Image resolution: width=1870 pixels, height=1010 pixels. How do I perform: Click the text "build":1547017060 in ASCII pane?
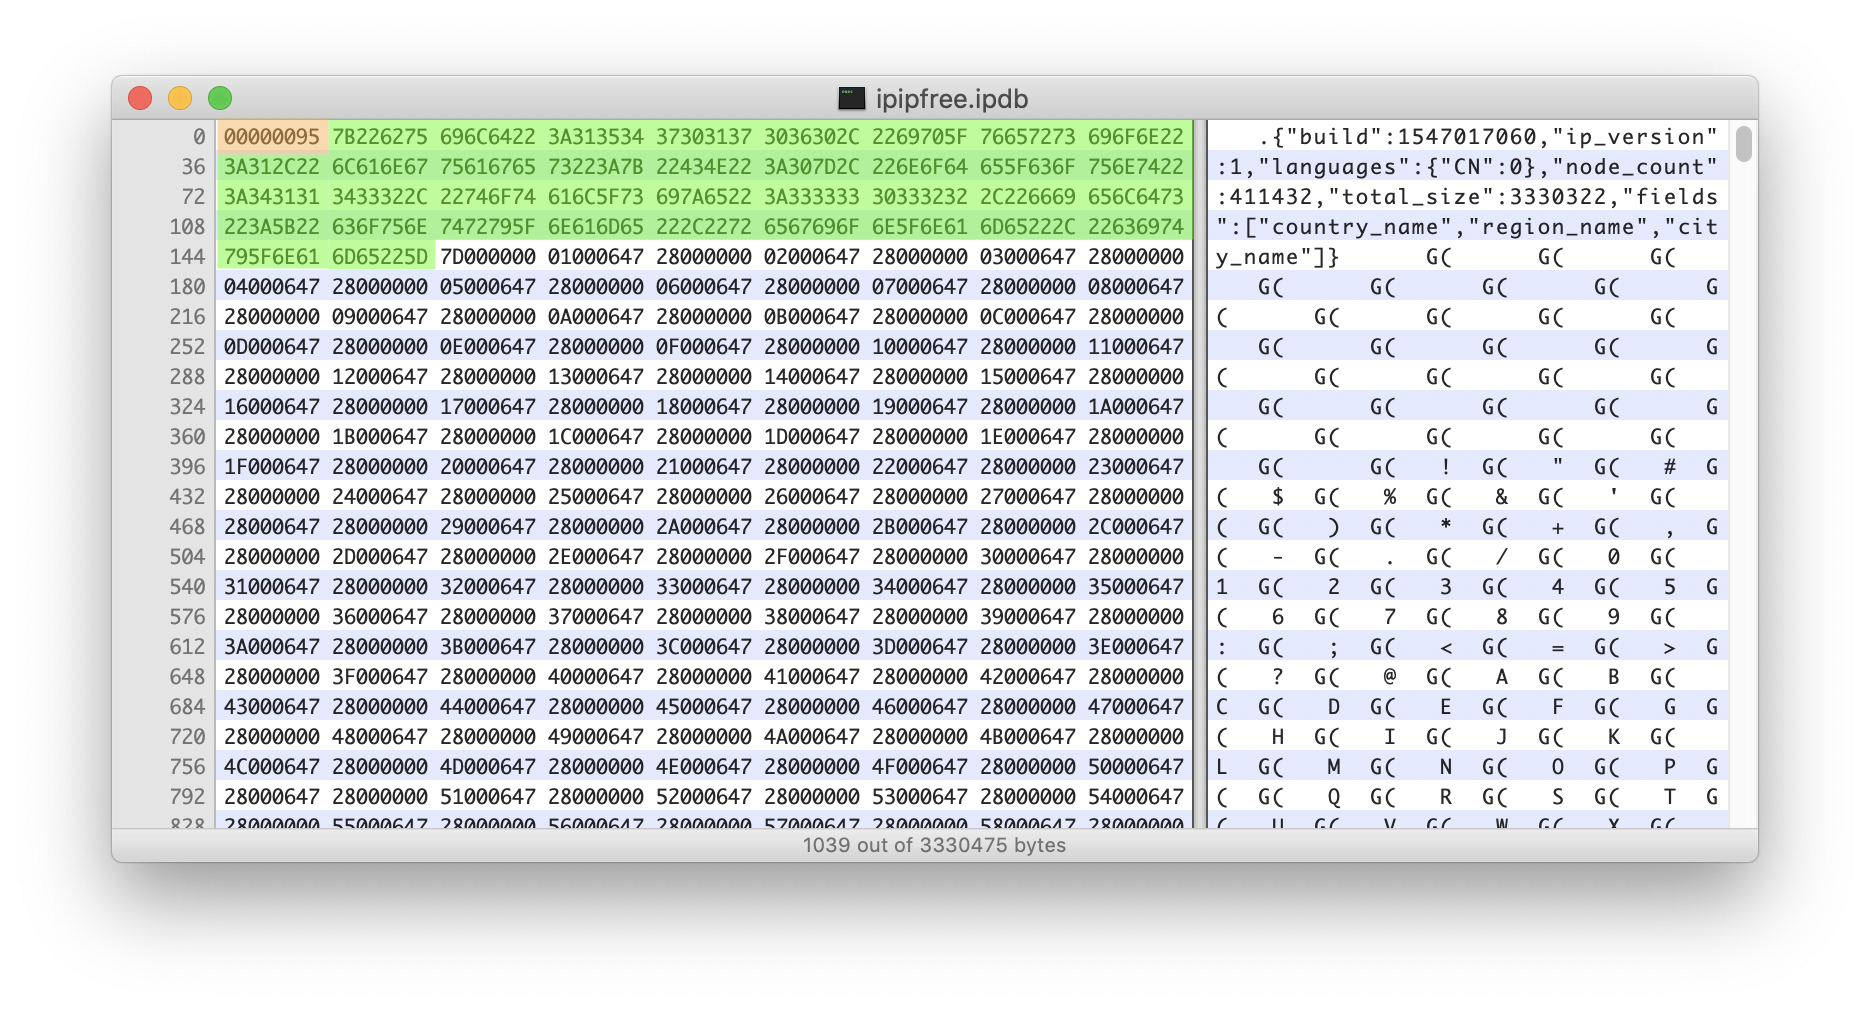coord(1411,137)
